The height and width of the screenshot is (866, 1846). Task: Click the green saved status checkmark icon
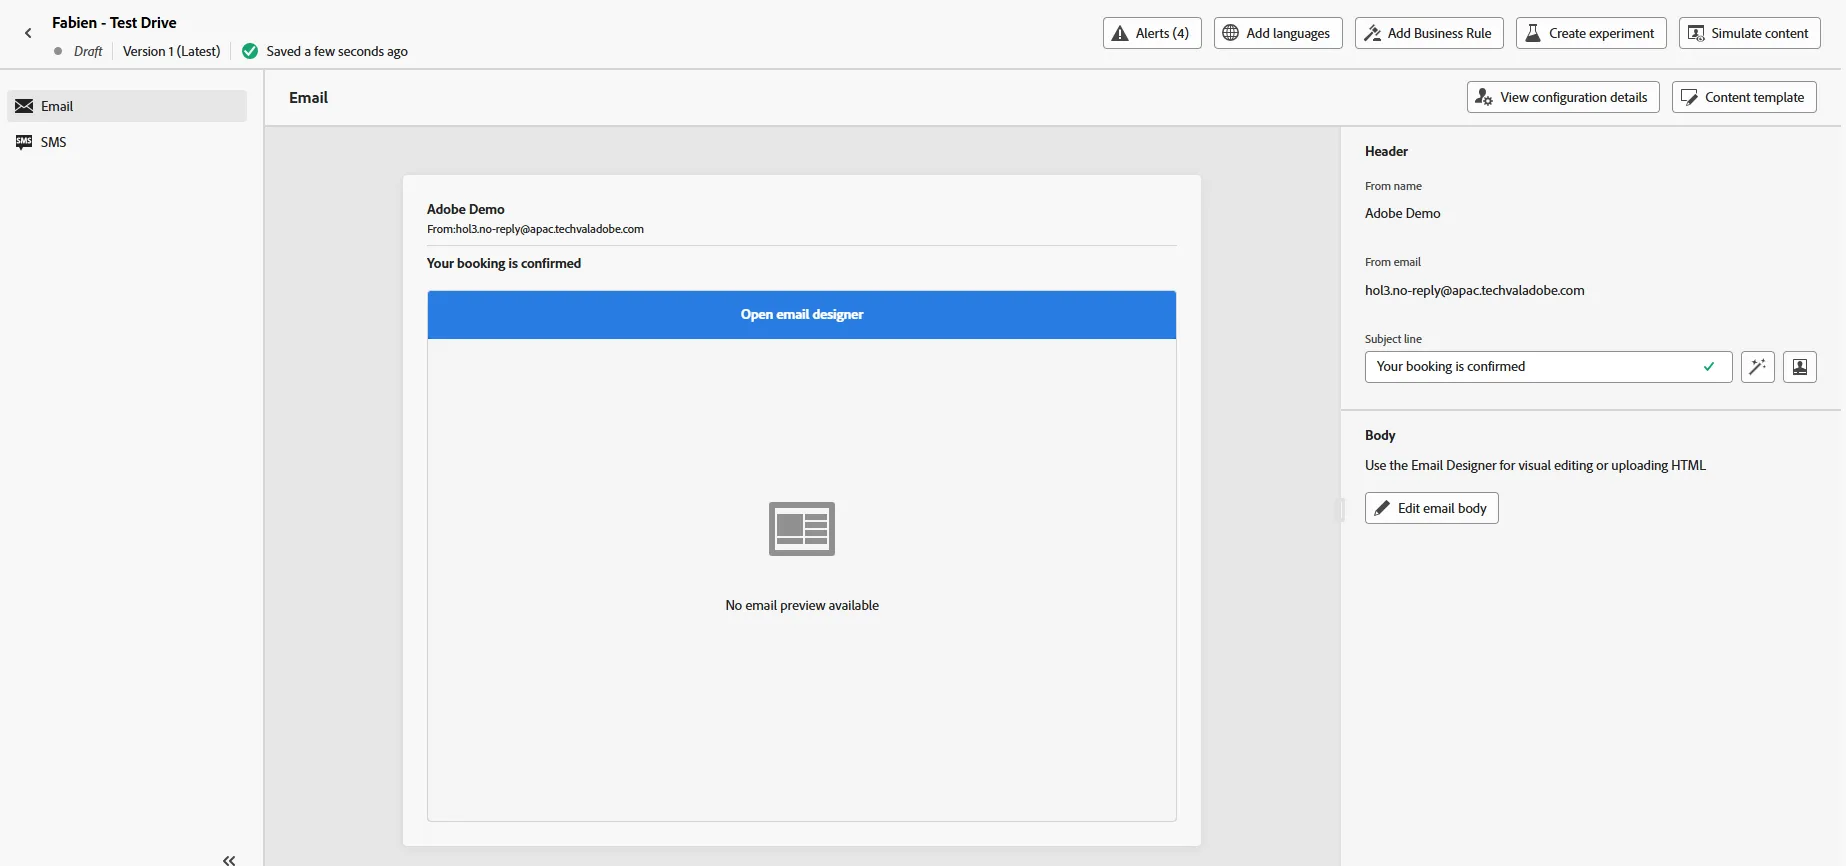pos(250,51)
